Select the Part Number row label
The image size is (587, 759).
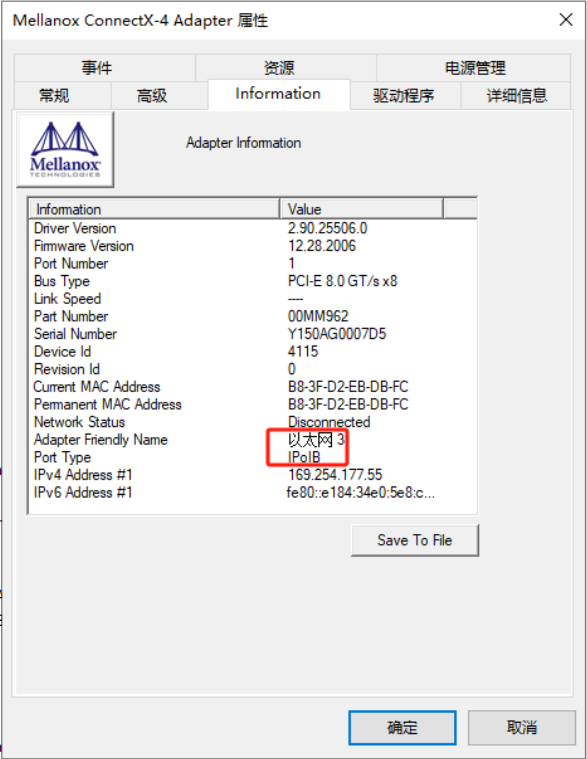coord(71,316)
